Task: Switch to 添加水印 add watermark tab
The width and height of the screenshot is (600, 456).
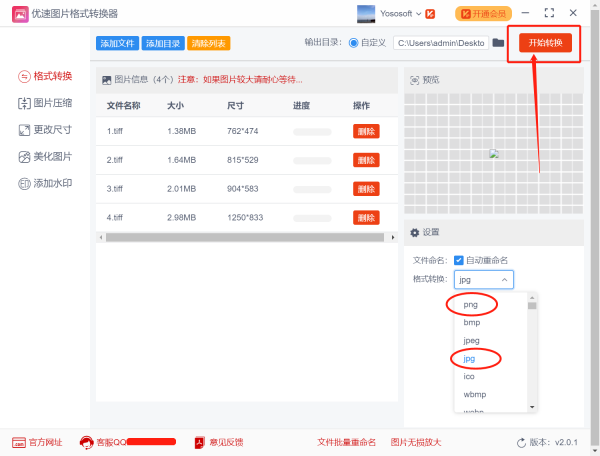Action: (x=45, y=183)
